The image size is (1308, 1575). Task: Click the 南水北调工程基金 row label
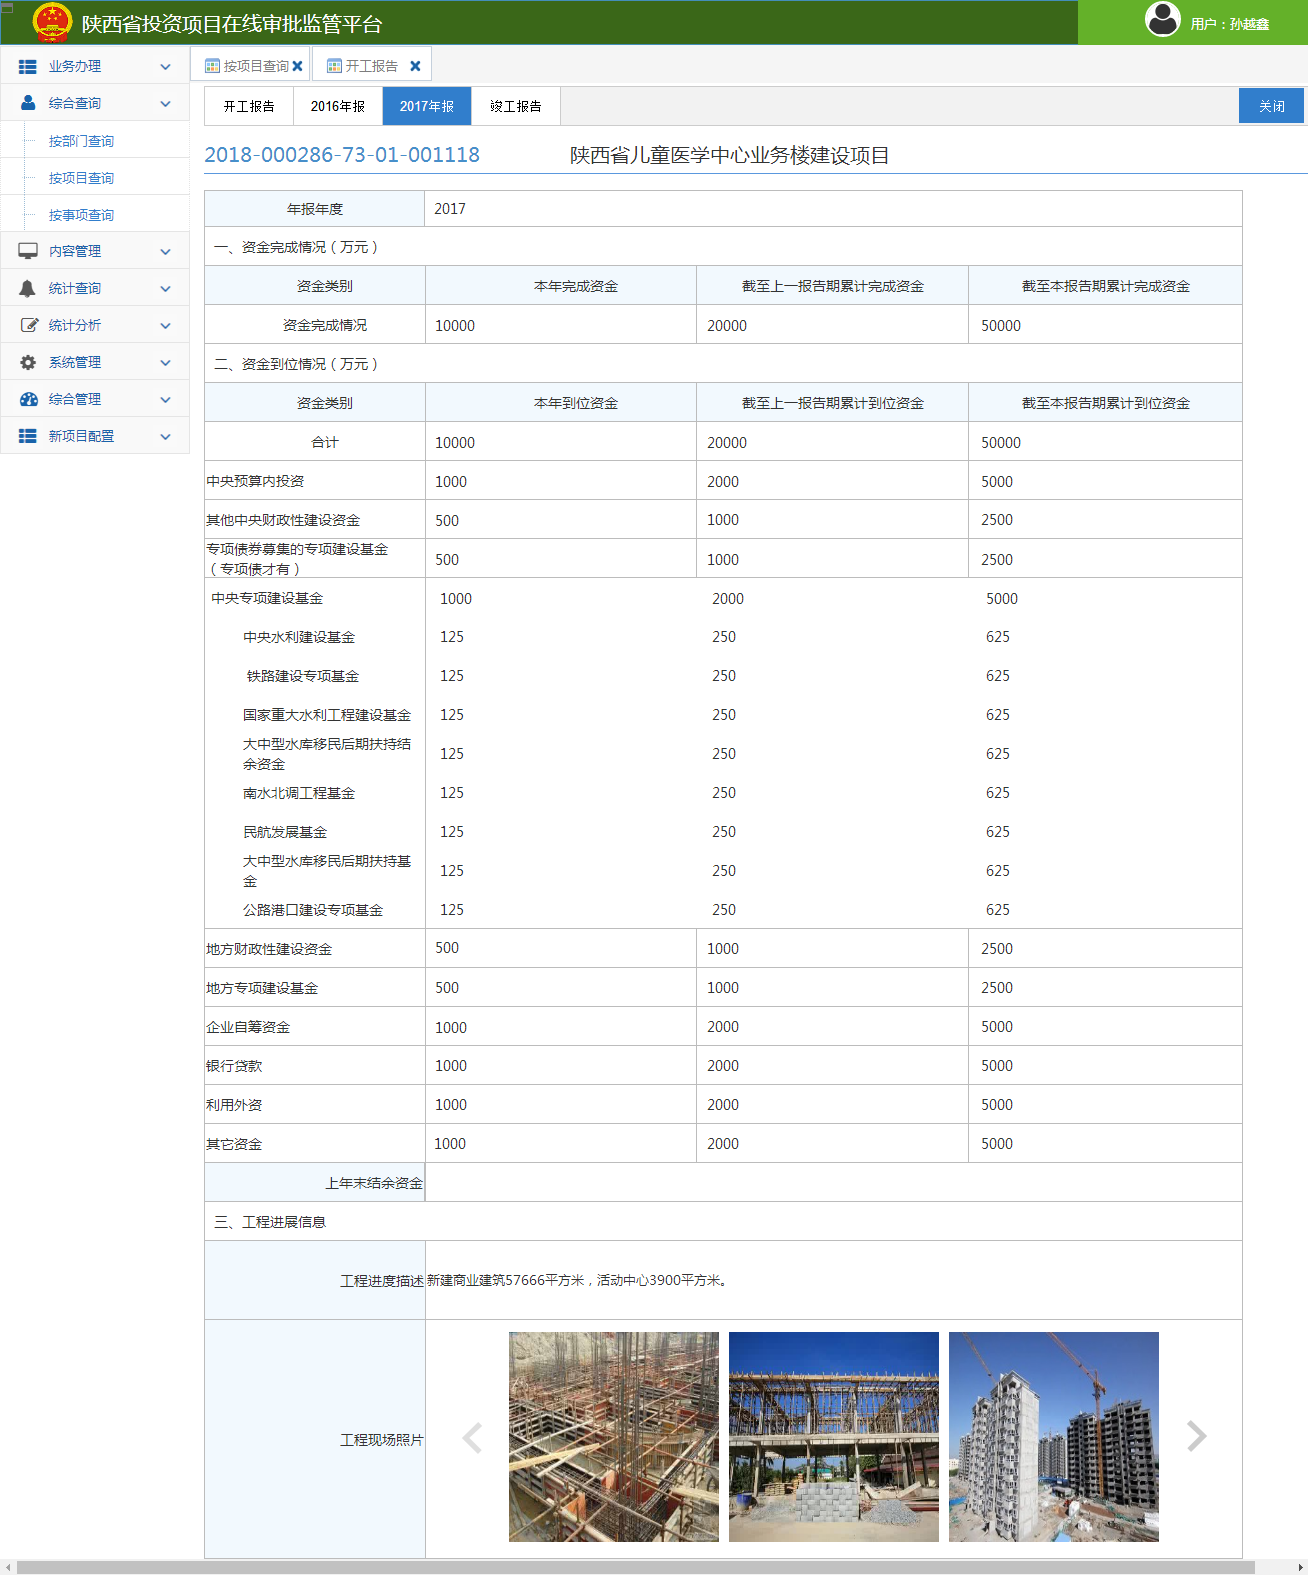[x=299, y=793]
